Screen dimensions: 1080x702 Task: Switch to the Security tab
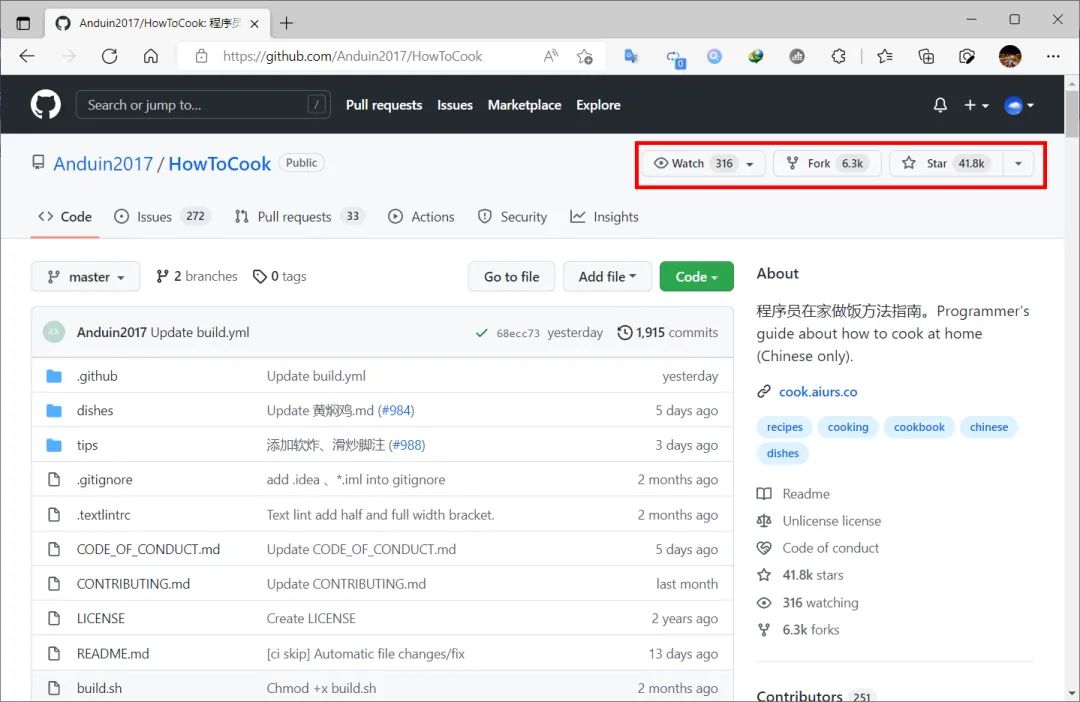(512, 216)
